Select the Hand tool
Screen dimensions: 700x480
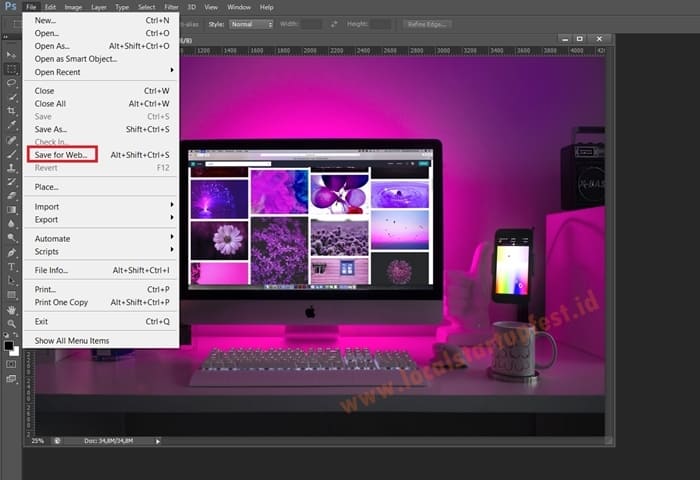[x=11, y=310]
